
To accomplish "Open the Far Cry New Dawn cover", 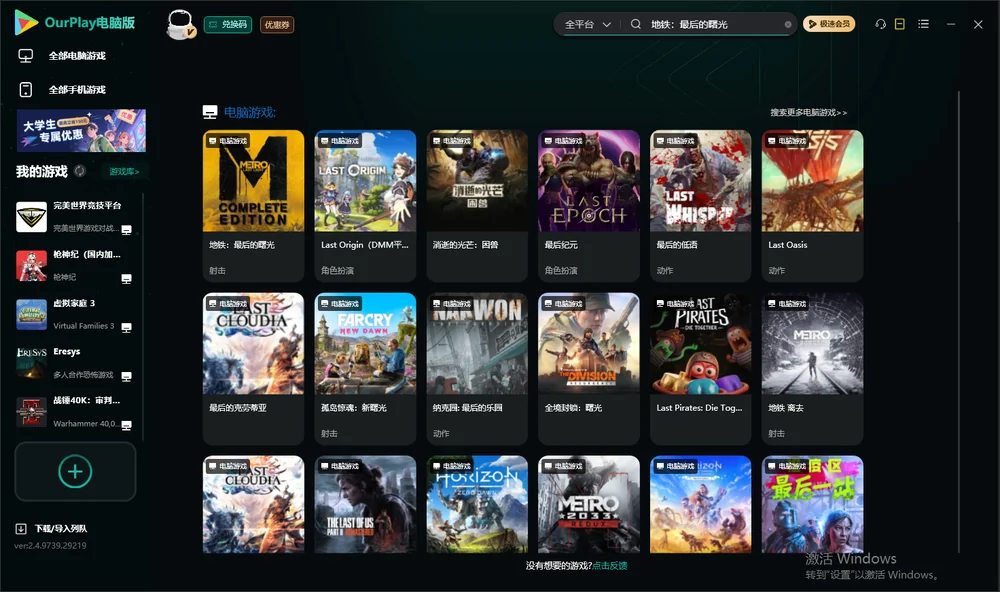I will [x=365, y=344].
